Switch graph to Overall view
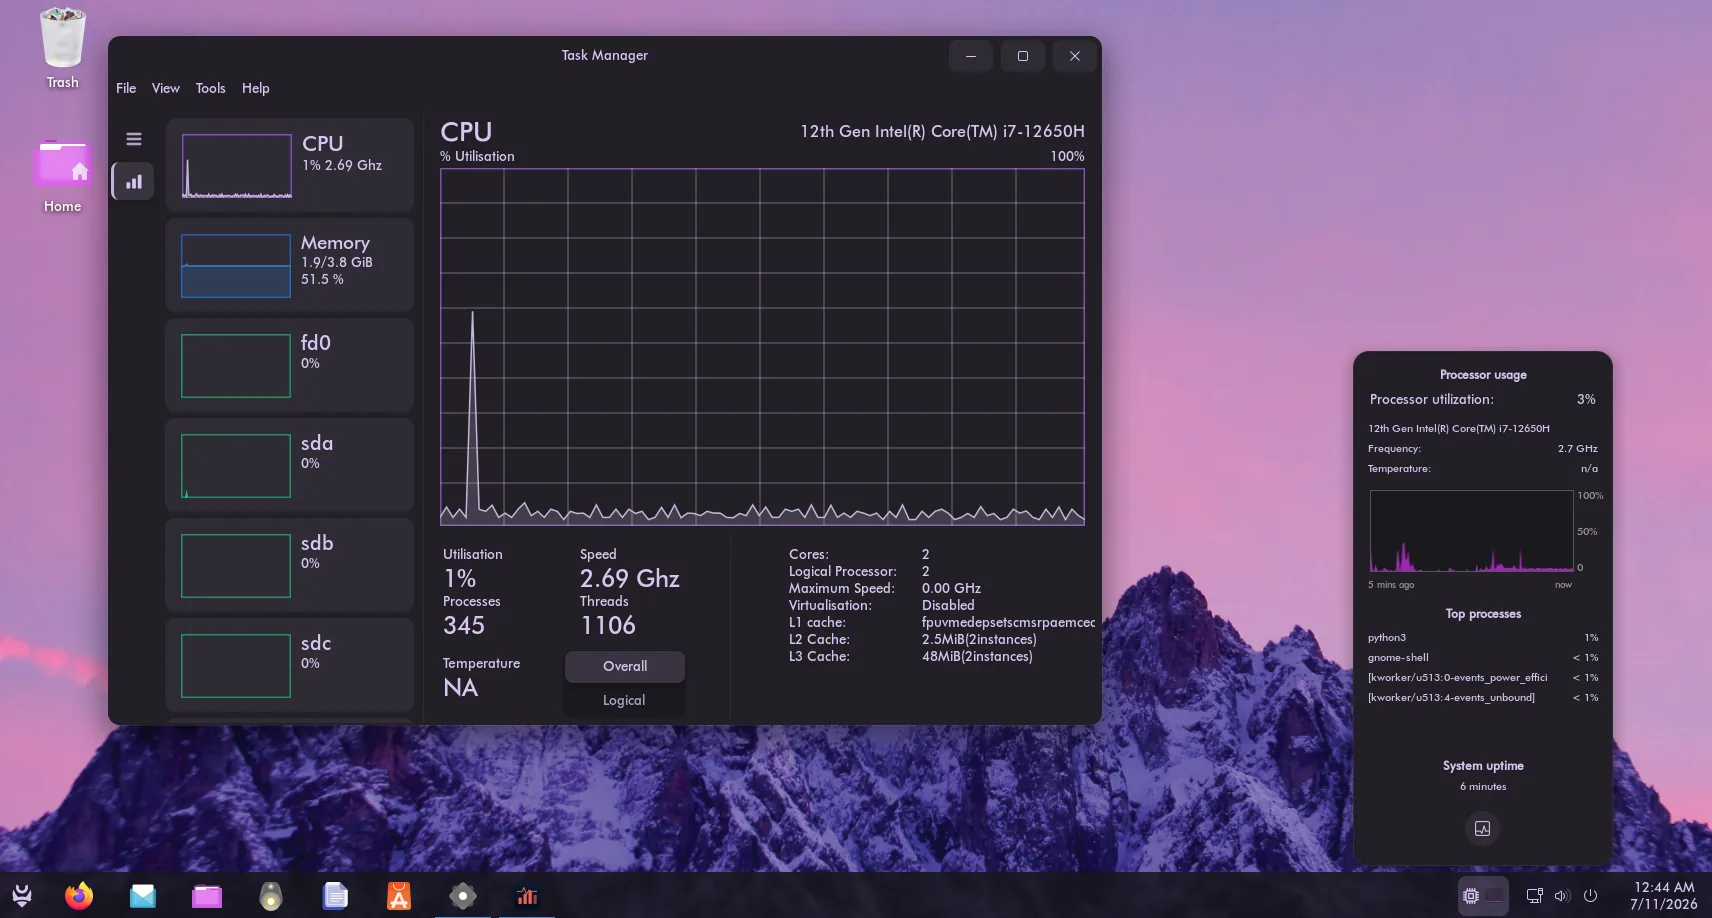The width and height of the screenshot is (1712, 918). pos(625,666)
